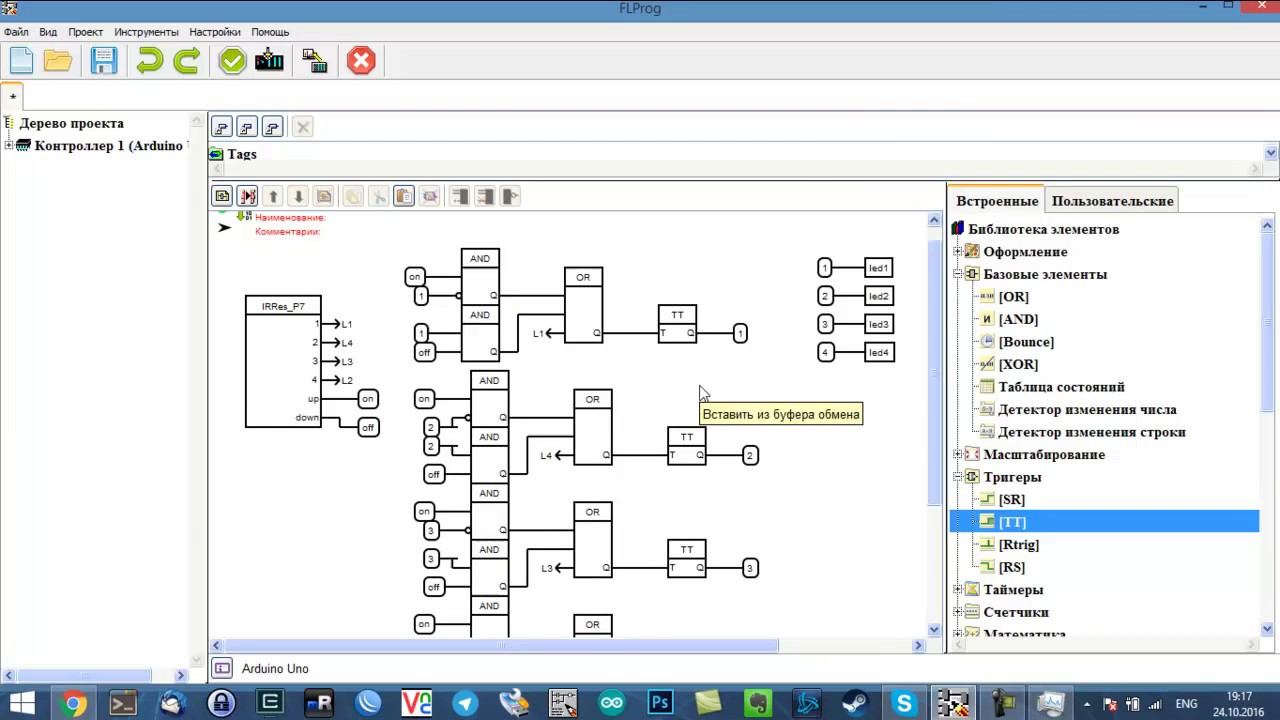Open a project with the folder icon
The width and height of the screenshot is (1280, 720).
pyautogui.click(x=58, y=60)
